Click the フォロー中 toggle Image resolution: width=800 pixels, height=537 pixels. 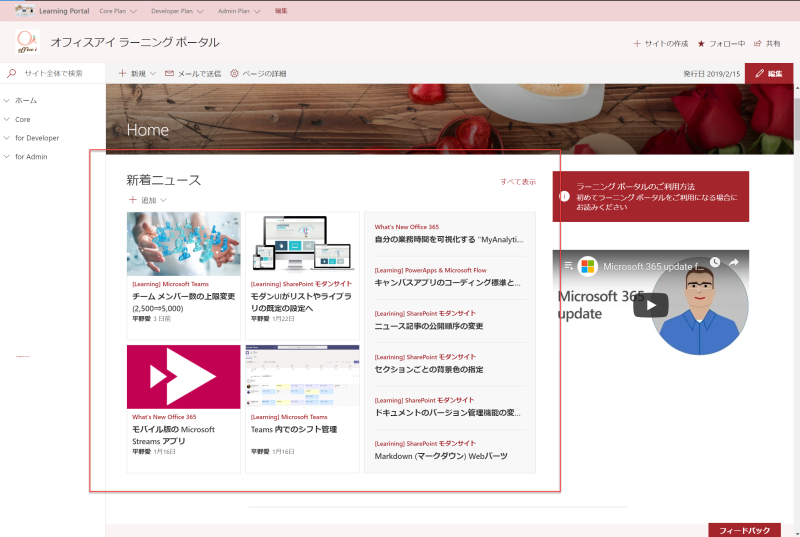(721, 43)
